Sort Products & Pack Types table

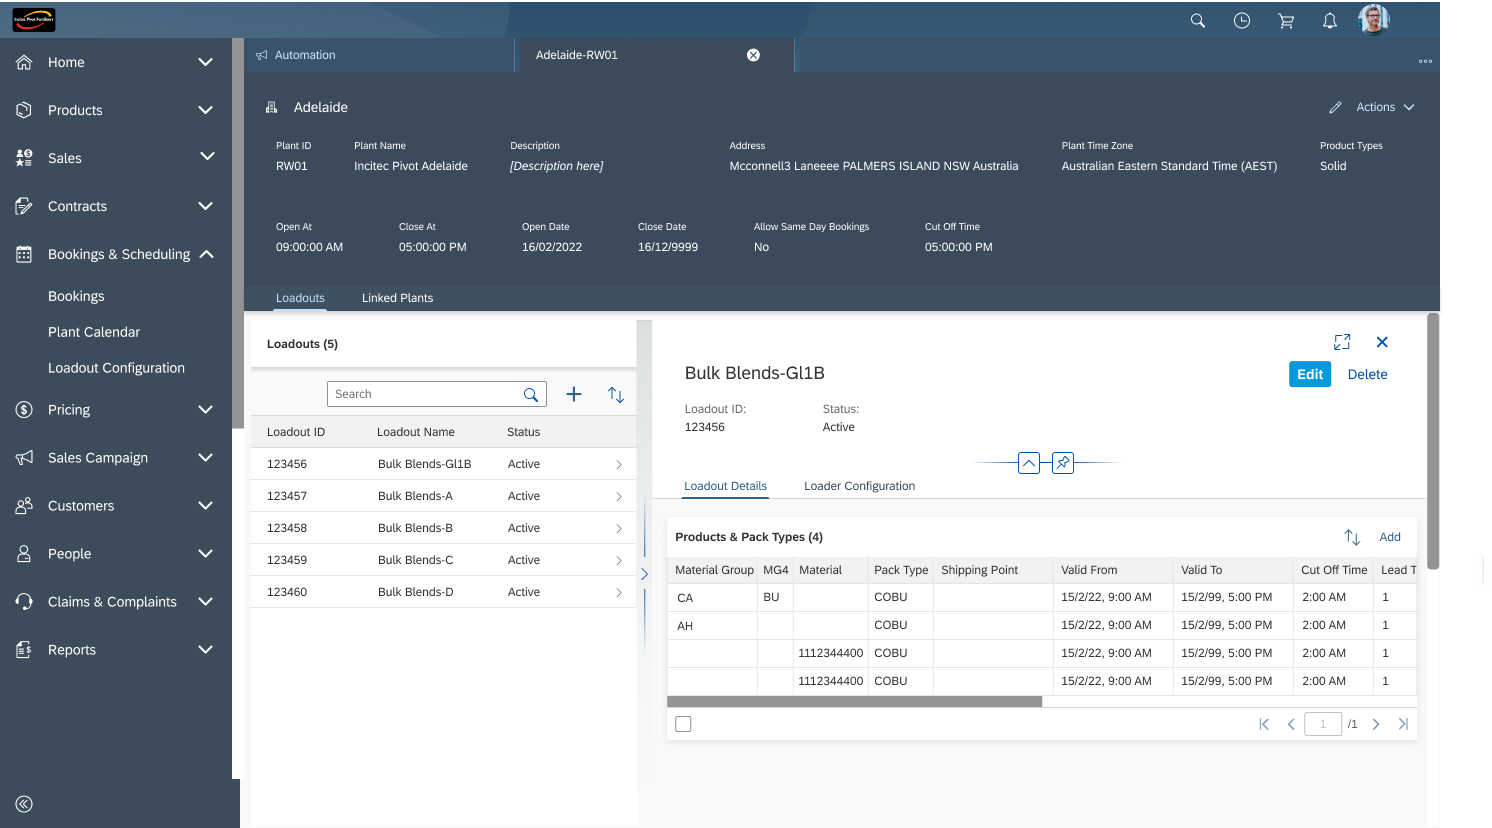[1352, 537]
